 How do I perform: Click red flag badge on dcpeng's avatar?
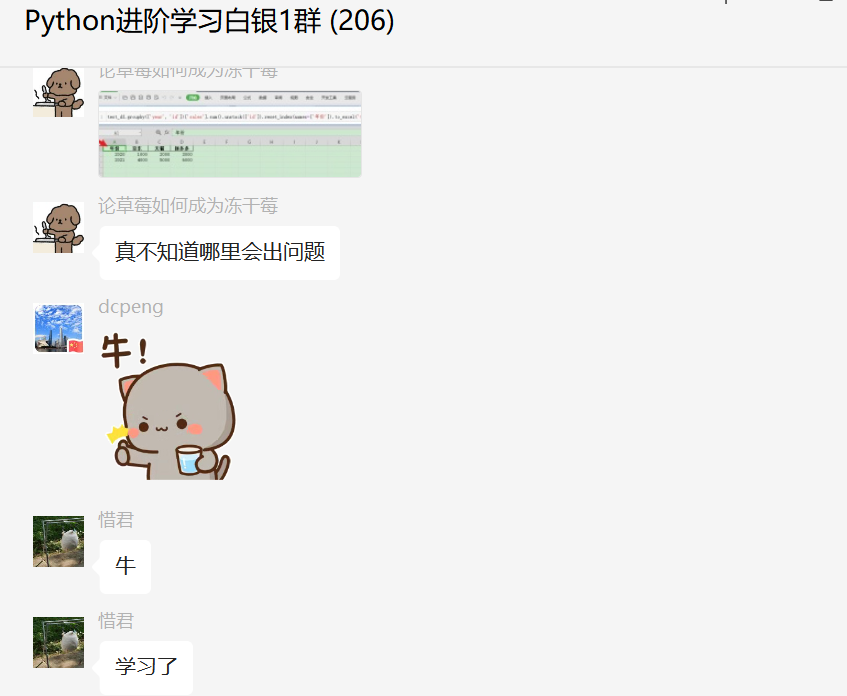[x=76, y=346]
